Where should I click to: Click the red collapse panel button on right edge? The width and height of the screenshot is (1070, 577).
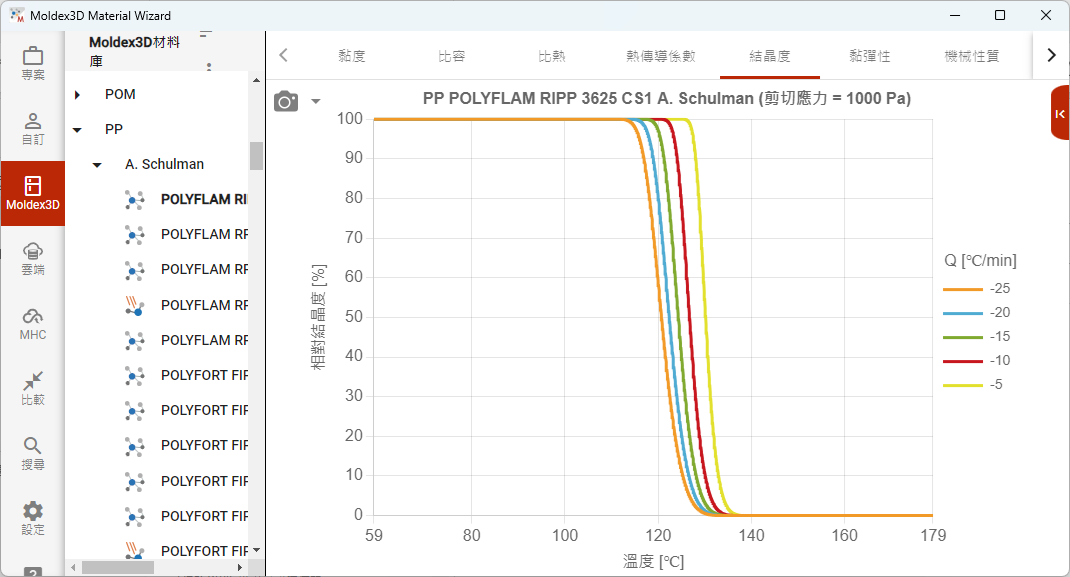click(x=1059, y=112)
